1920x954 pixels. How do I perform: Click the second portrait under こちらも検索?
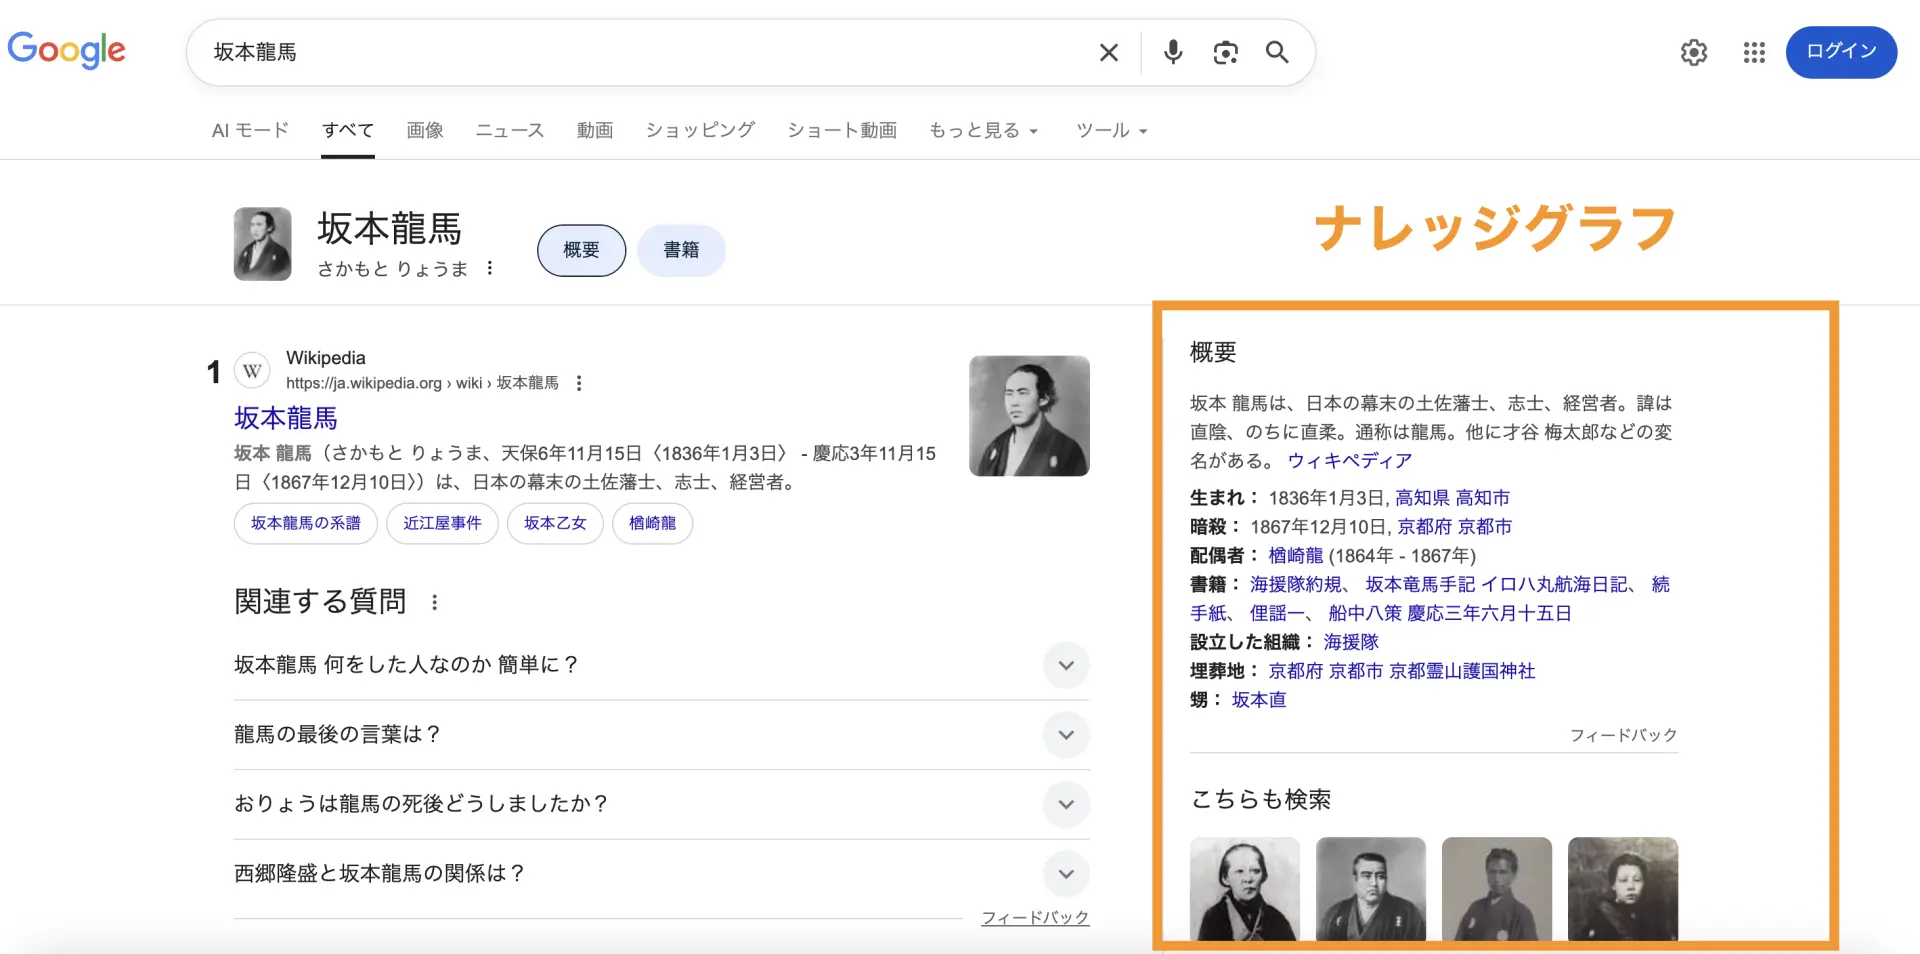pyautogui.click(x=1370, y=888)
